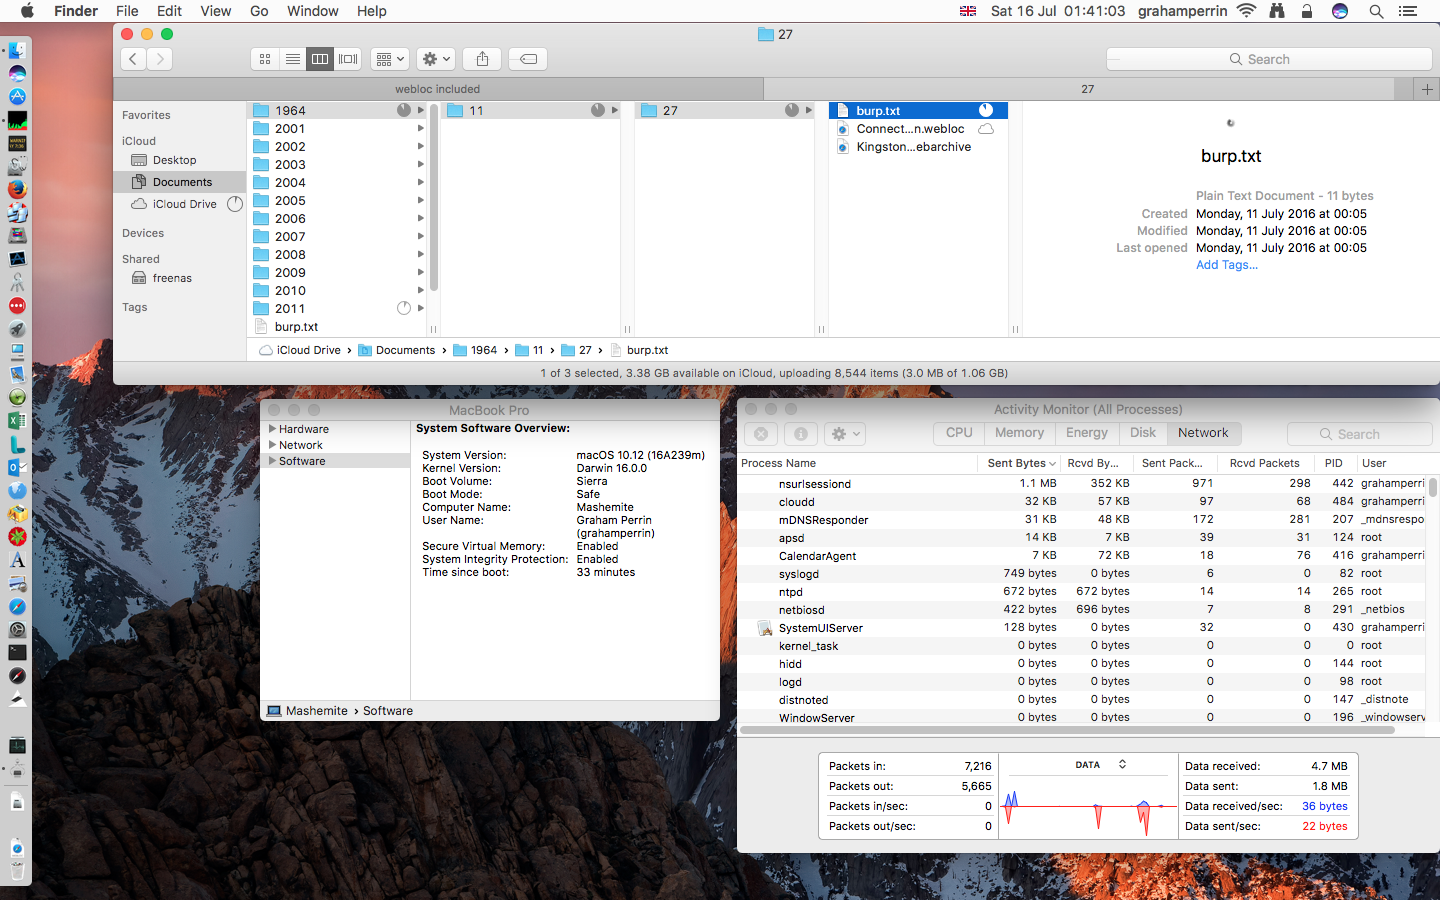Switch Finder to icon view

click(x=265, y=59)
